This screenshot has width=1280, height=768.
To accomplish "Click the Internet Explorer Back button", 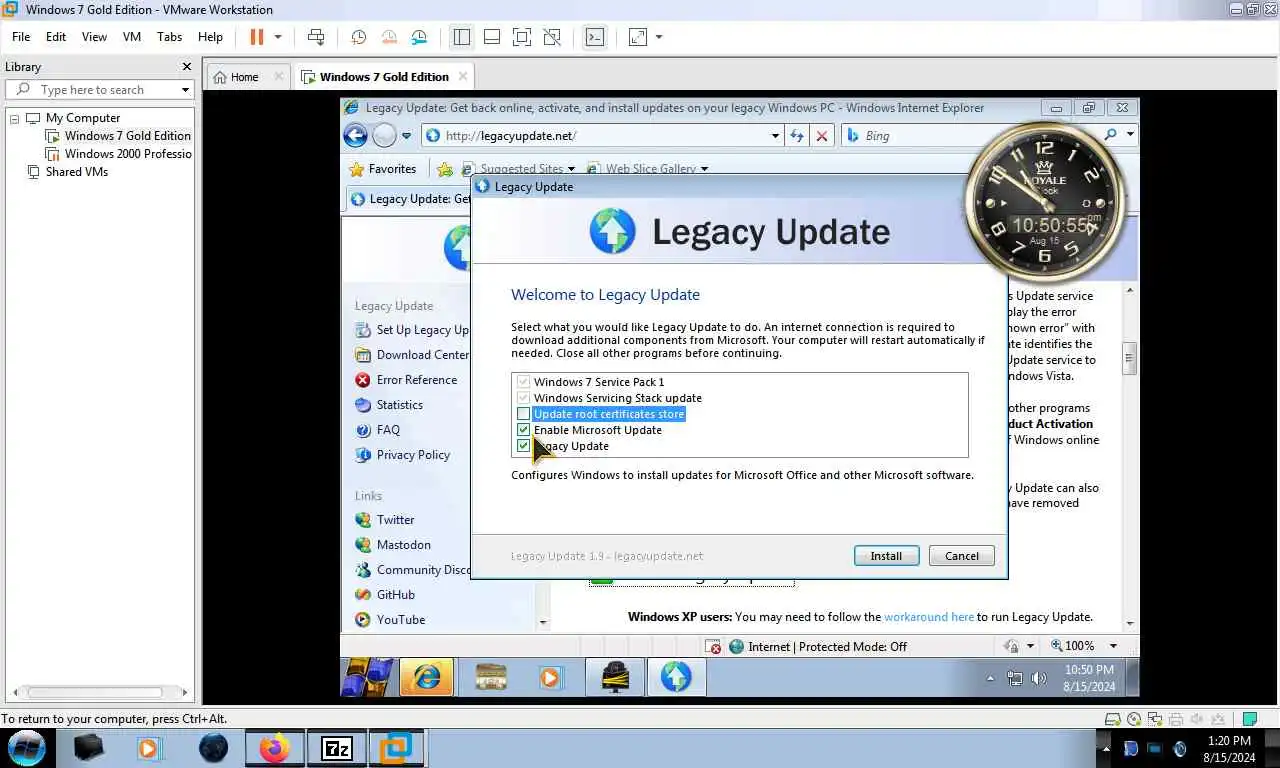I will coord(355,136).
